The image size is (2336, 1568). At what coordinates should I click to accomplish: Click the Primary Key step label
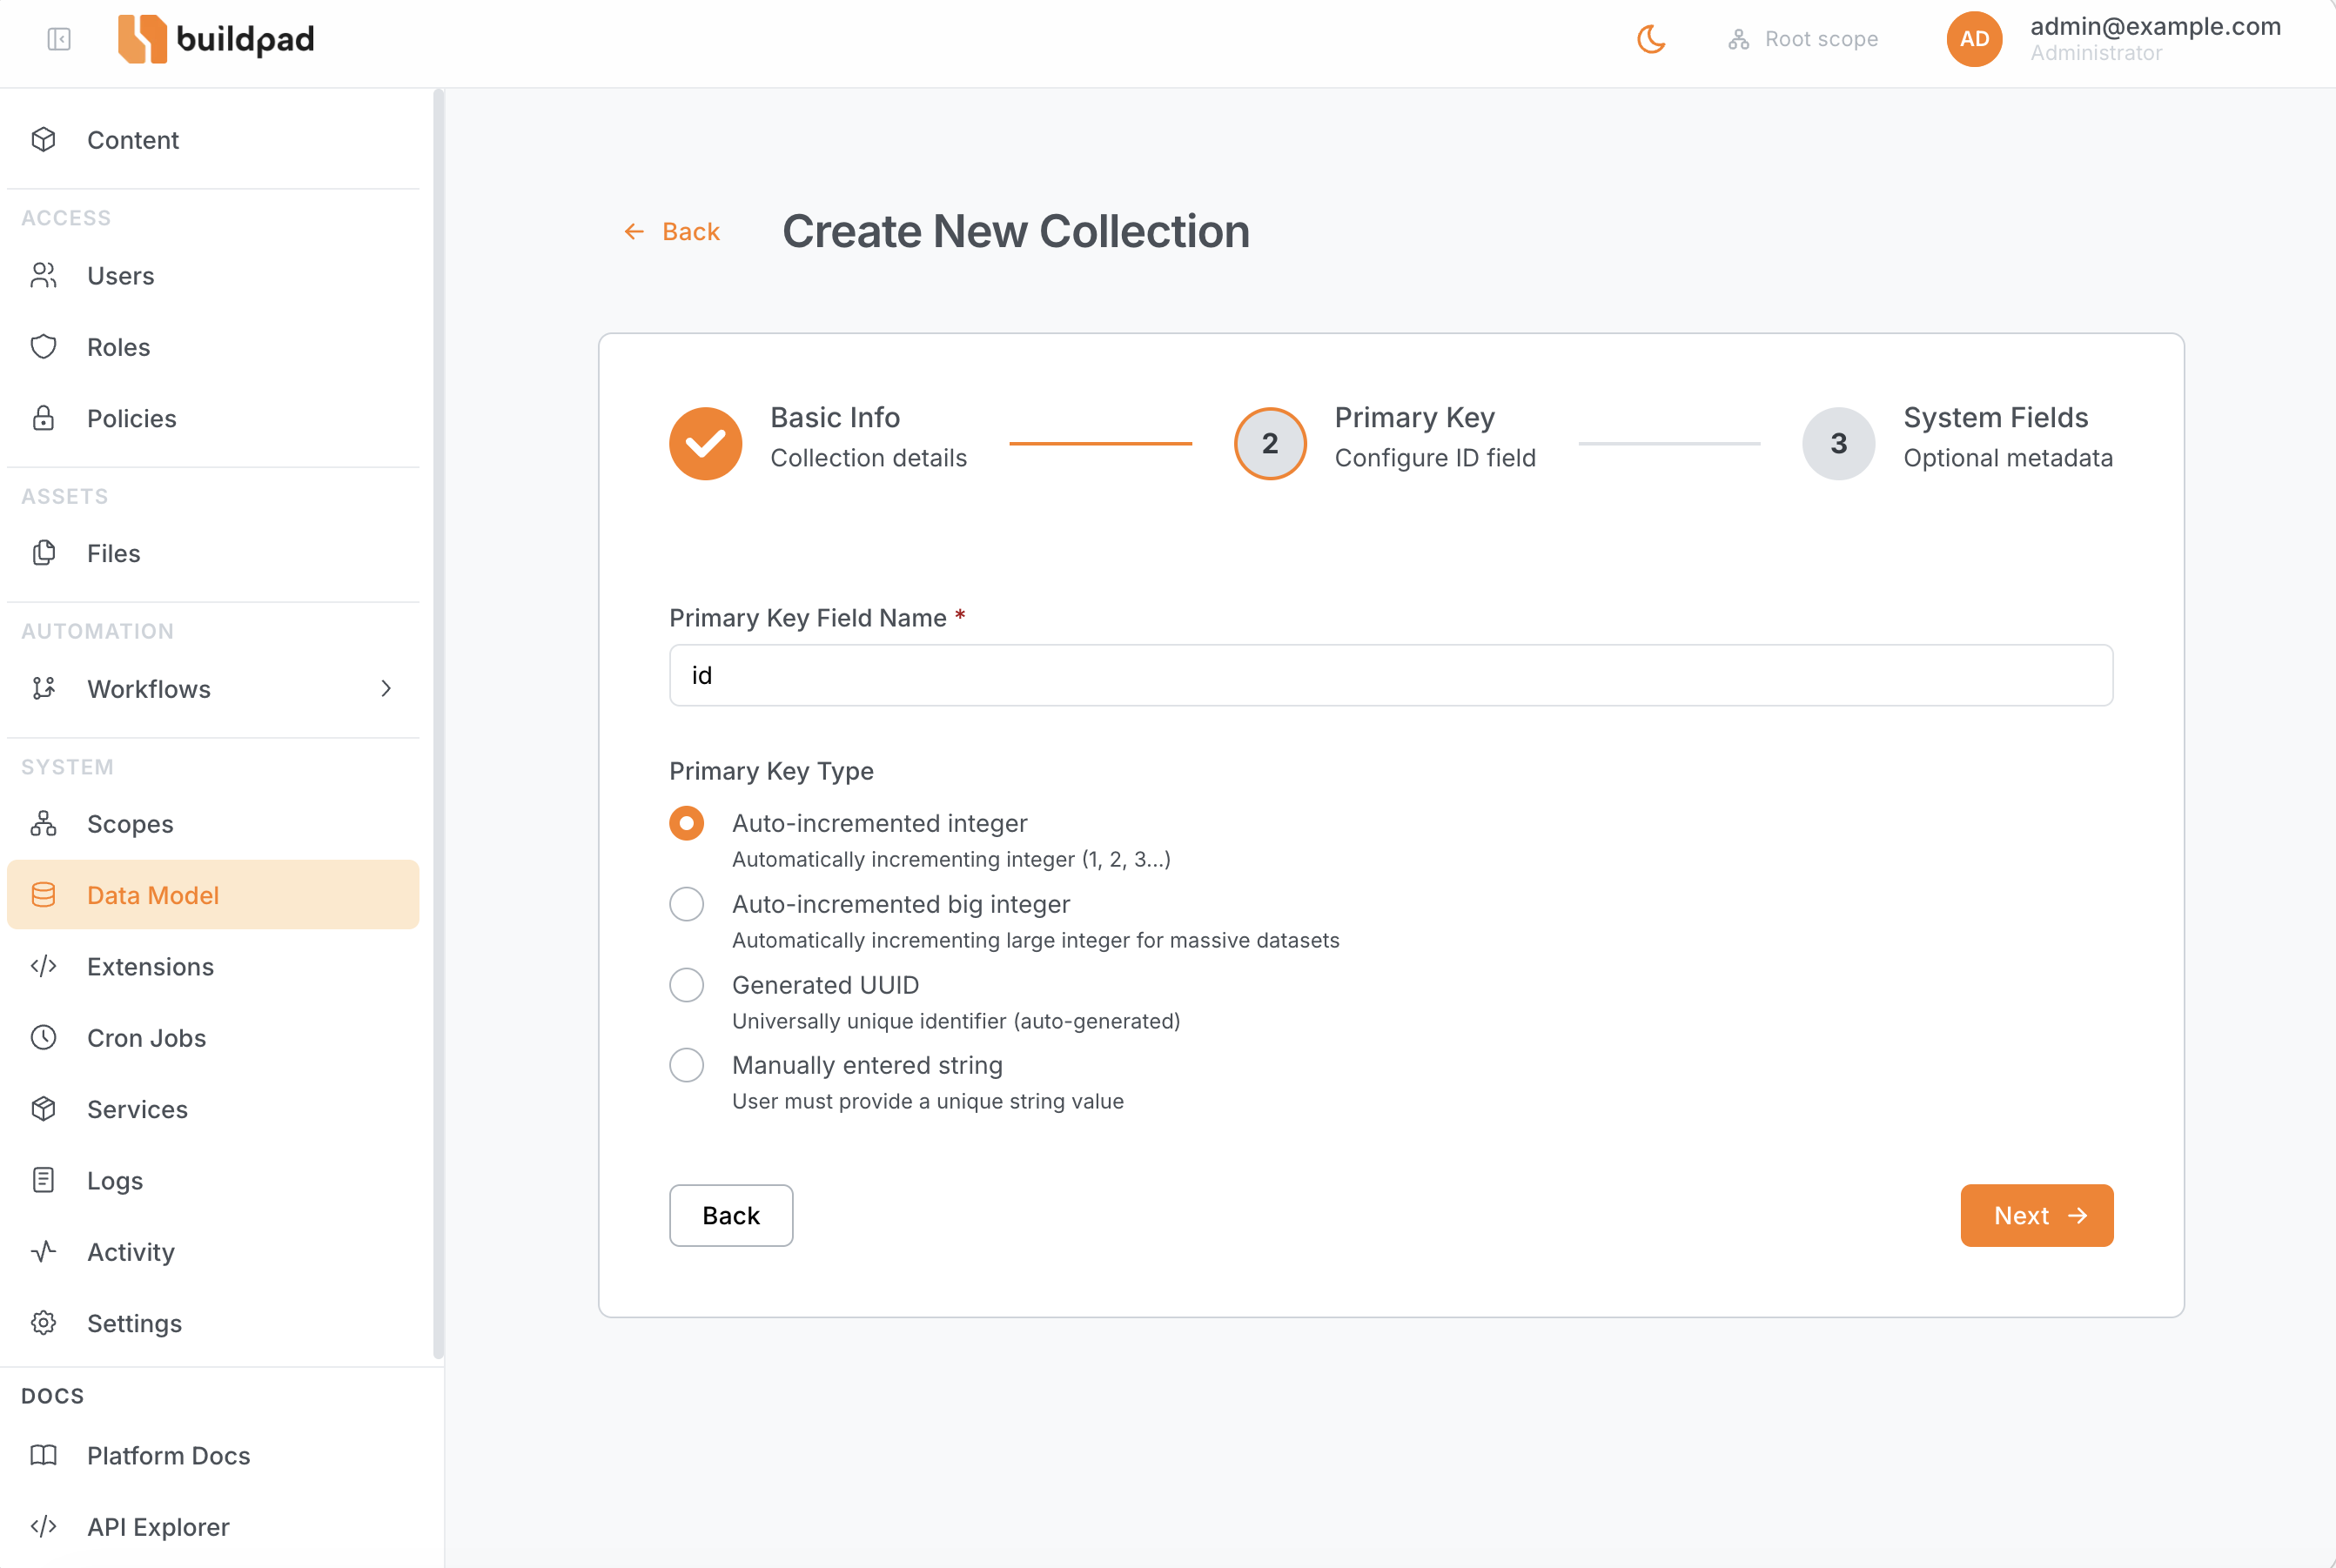point(1414,417)
